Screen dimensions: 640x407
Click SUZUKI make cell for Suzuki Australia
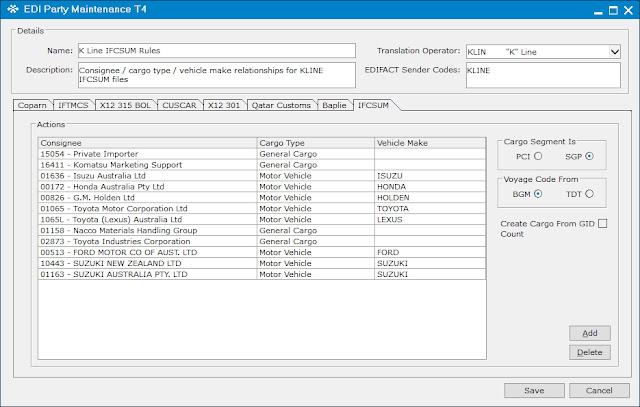click(x=430, y=274)
